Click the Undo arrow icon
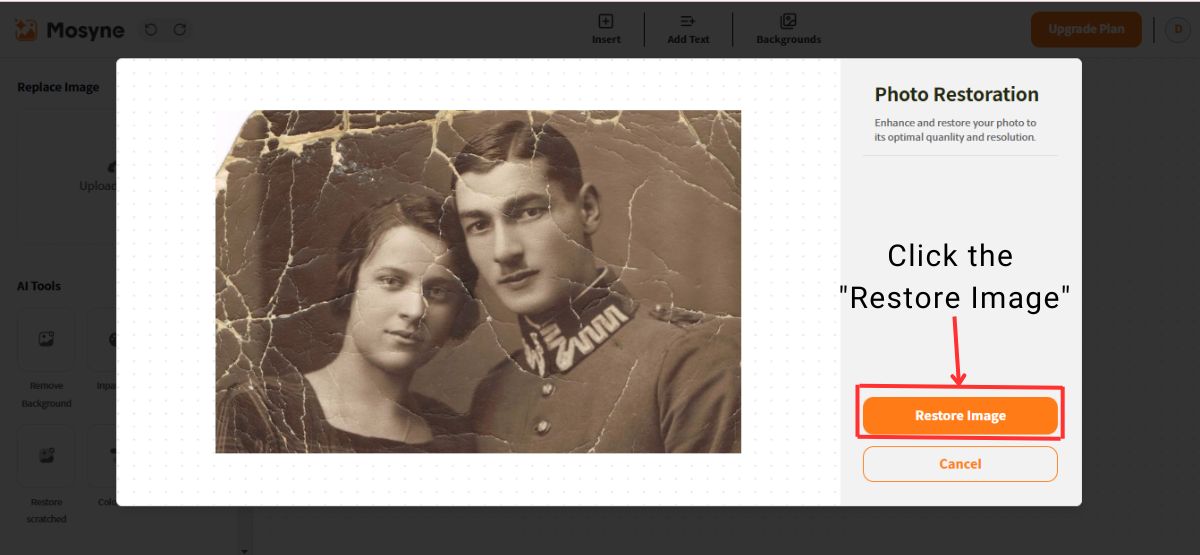This screenshot has width=1200, height=555. click(x=151, y=30)
